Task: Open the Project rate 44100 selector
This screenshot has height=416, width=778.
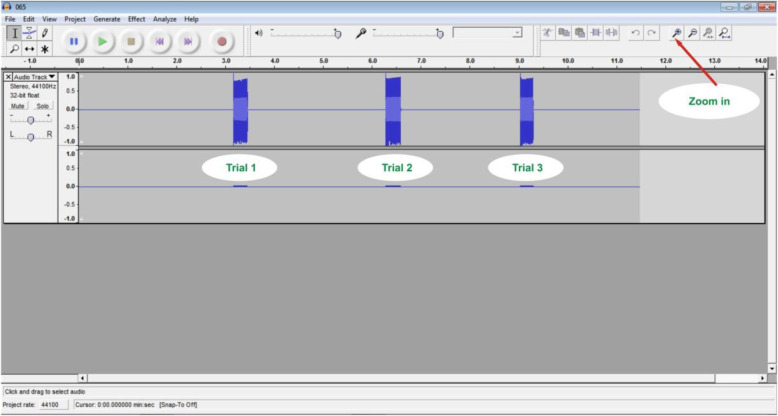Action: click(54, 404)
